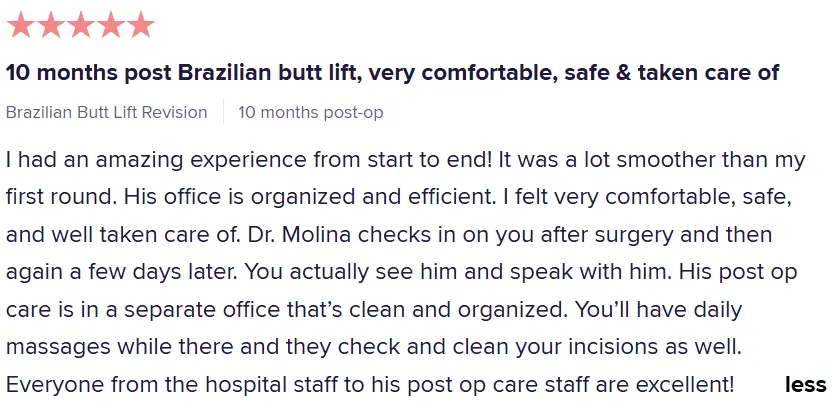Click the sentence starting 'I had an amazing'

(249, 160)
